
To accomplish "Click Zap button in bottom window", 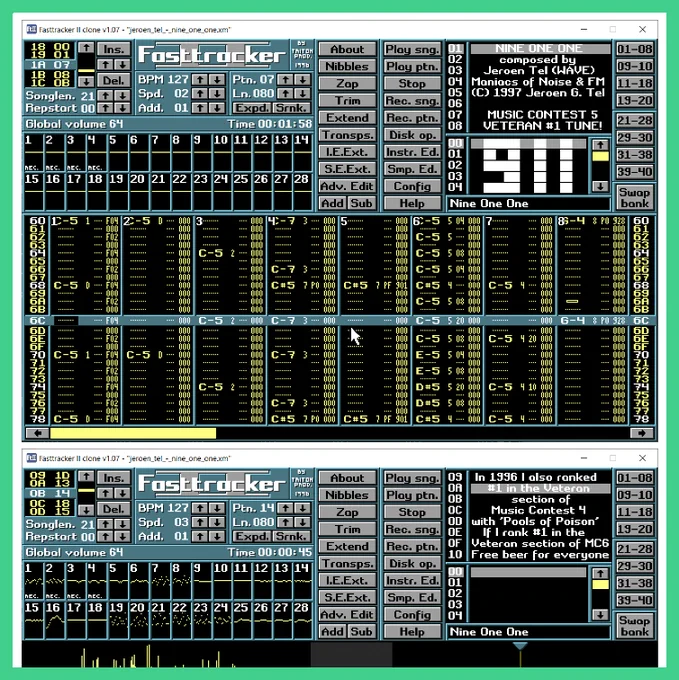I will [x=347, y=512].
